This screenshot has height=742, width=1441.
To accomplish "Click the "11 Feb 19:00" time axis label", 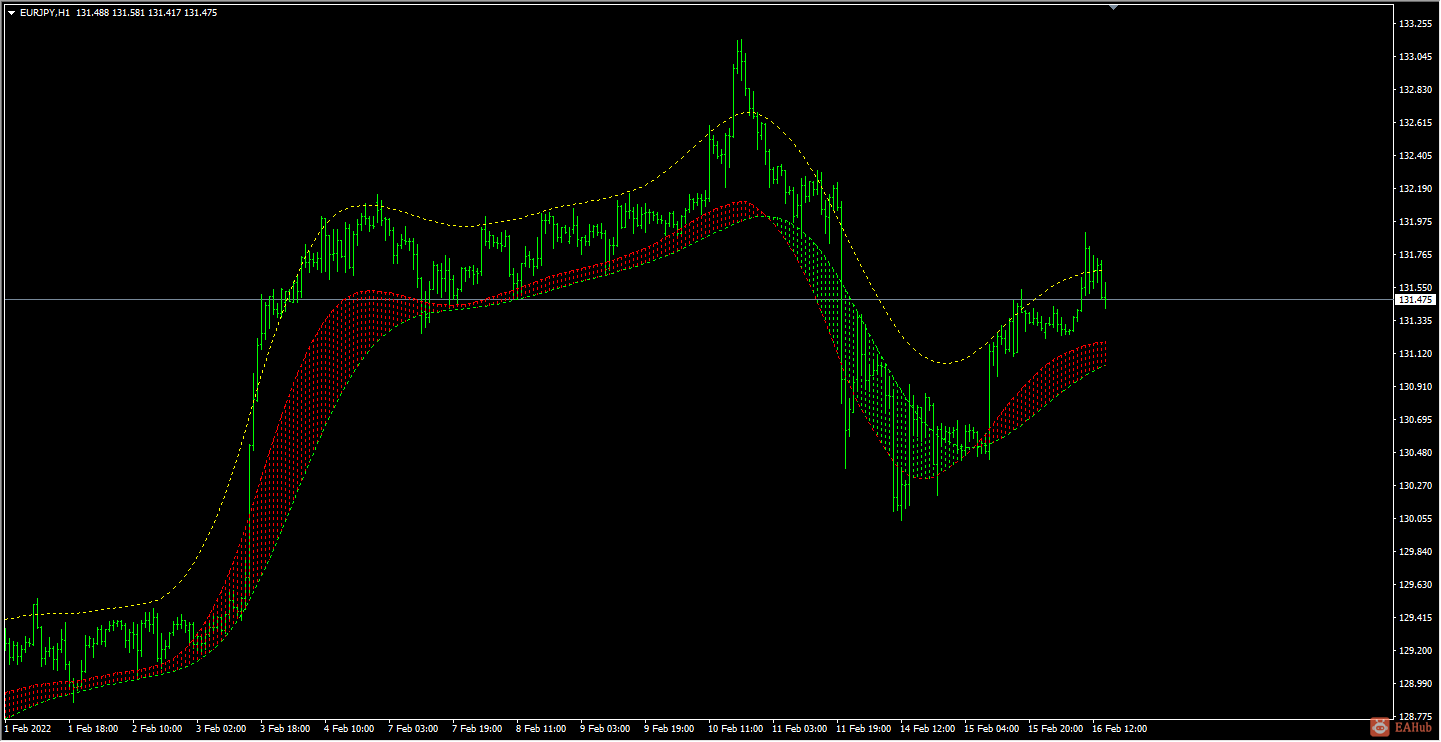I will click(863, 729).
